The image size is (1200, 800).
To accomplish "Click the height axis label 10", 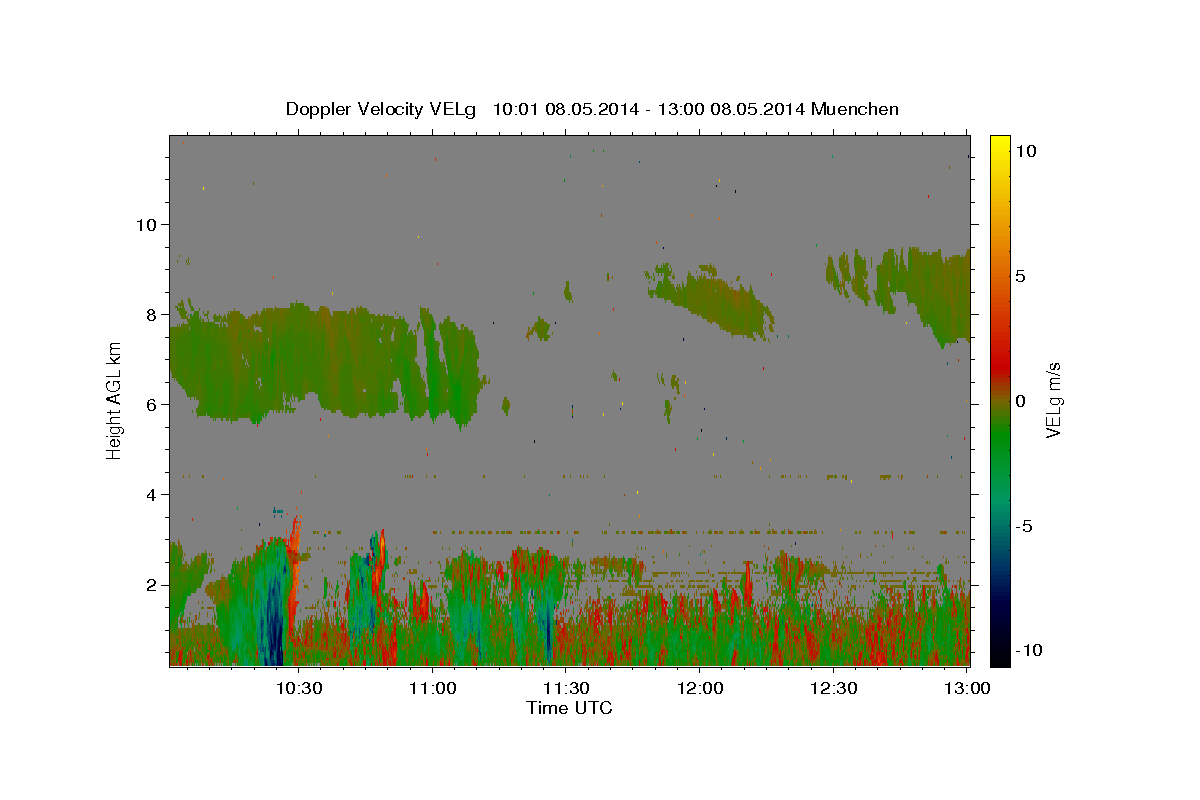I will pos(149,224).
